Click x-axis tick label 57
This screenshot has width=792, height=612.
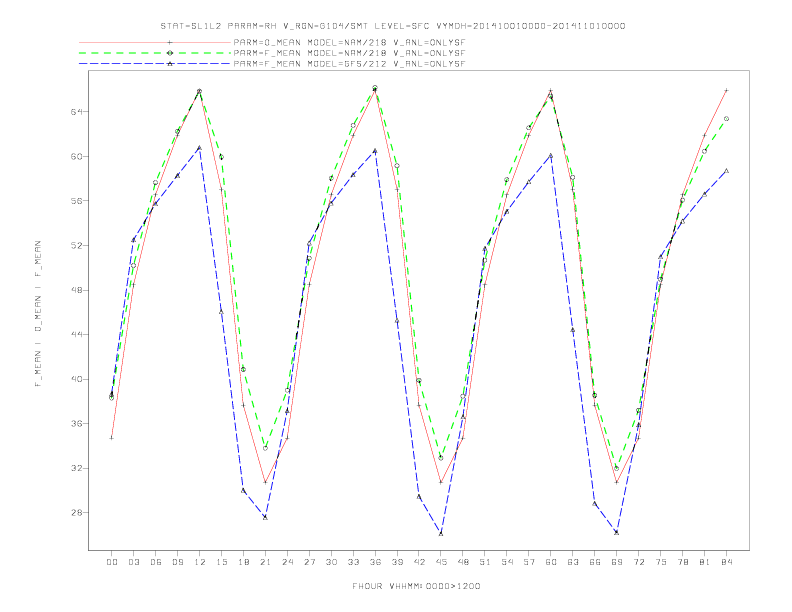coord(529,562)
